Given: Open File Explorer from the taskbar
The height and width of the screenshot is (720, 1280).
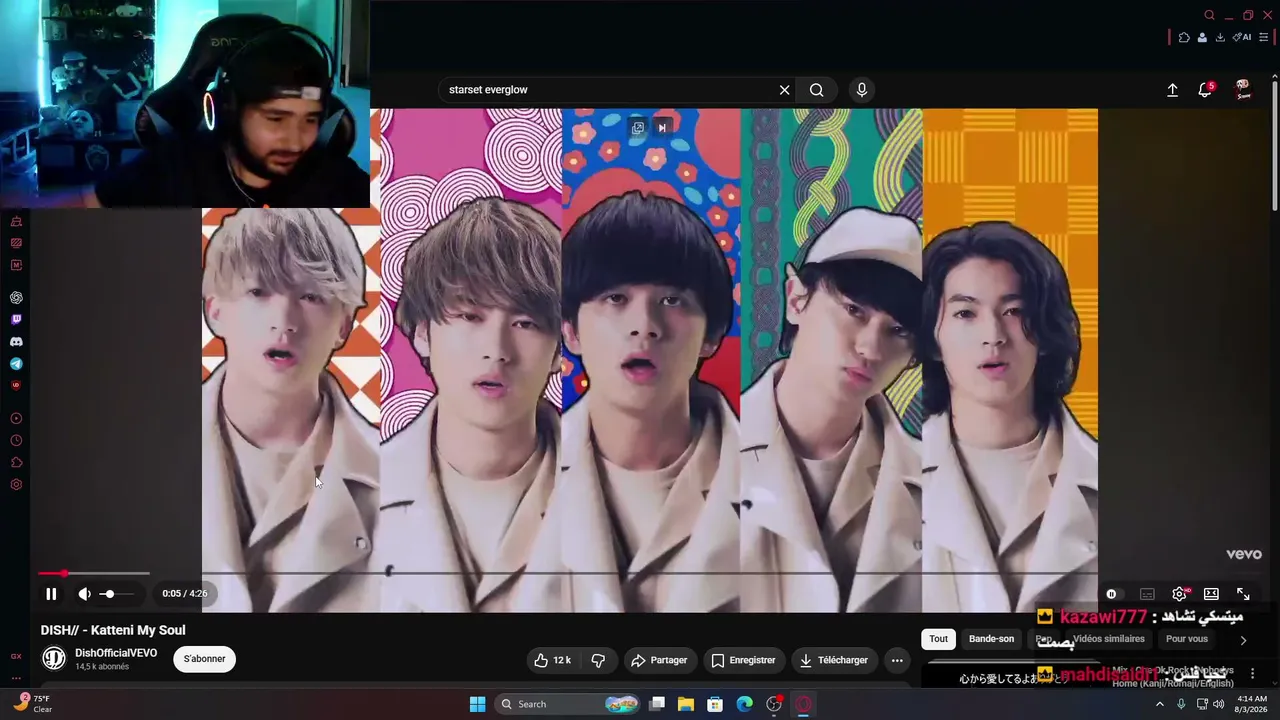Looking at the screenshot, I should (x=687, y=704).
